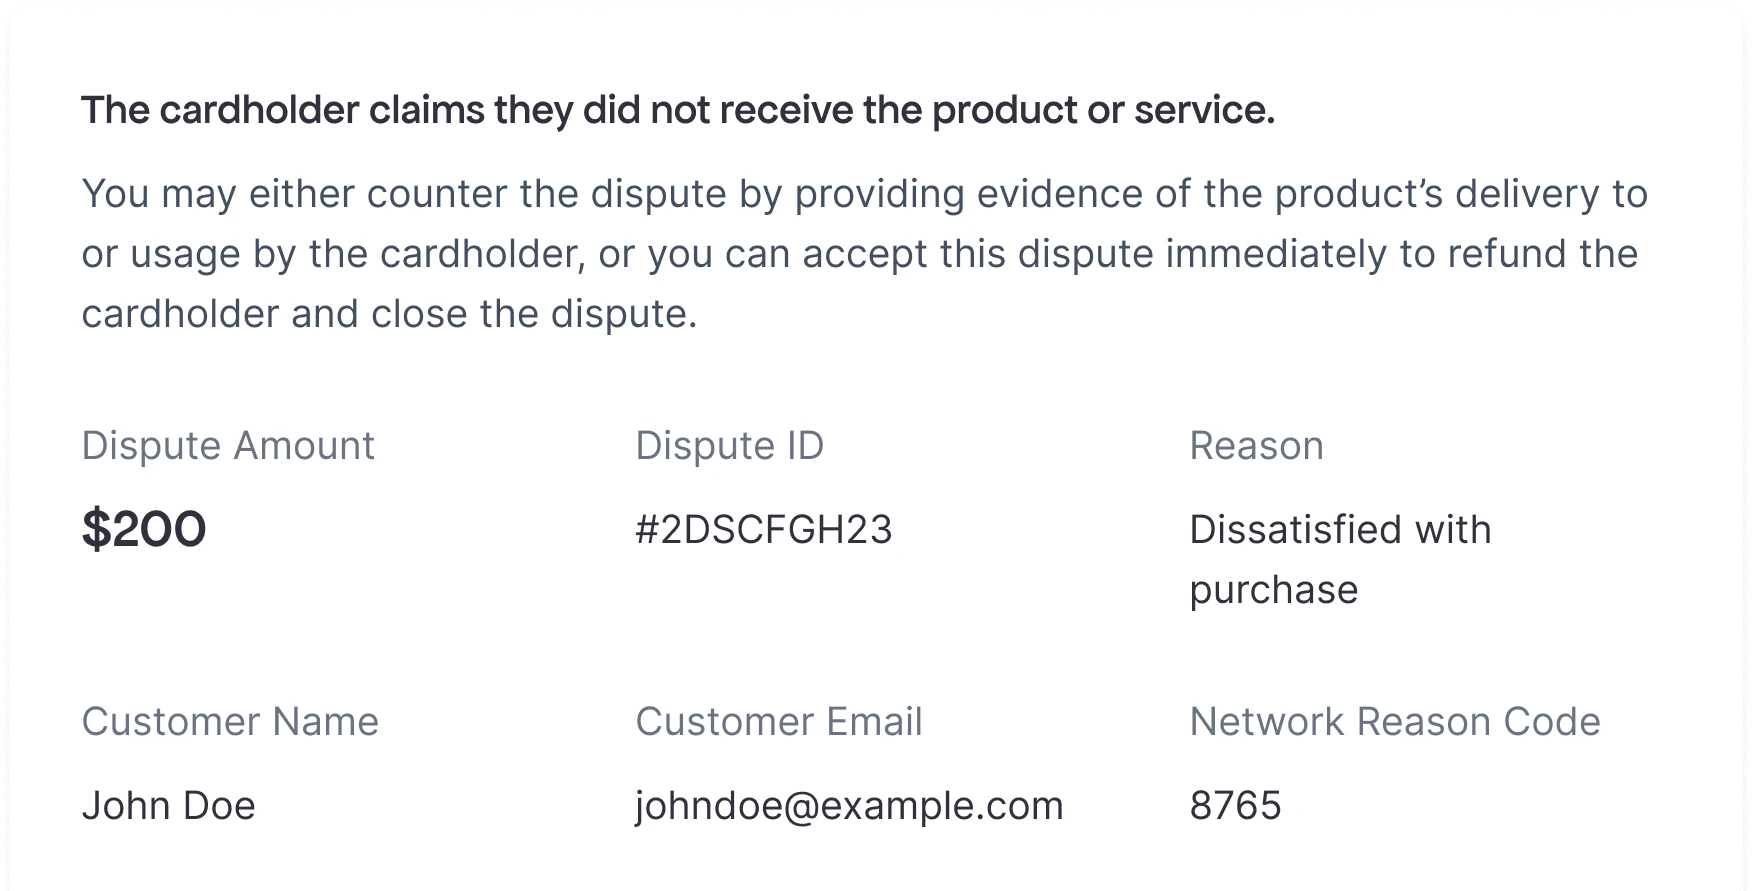Open the johndoe@example.com email address

pos(849,806)
